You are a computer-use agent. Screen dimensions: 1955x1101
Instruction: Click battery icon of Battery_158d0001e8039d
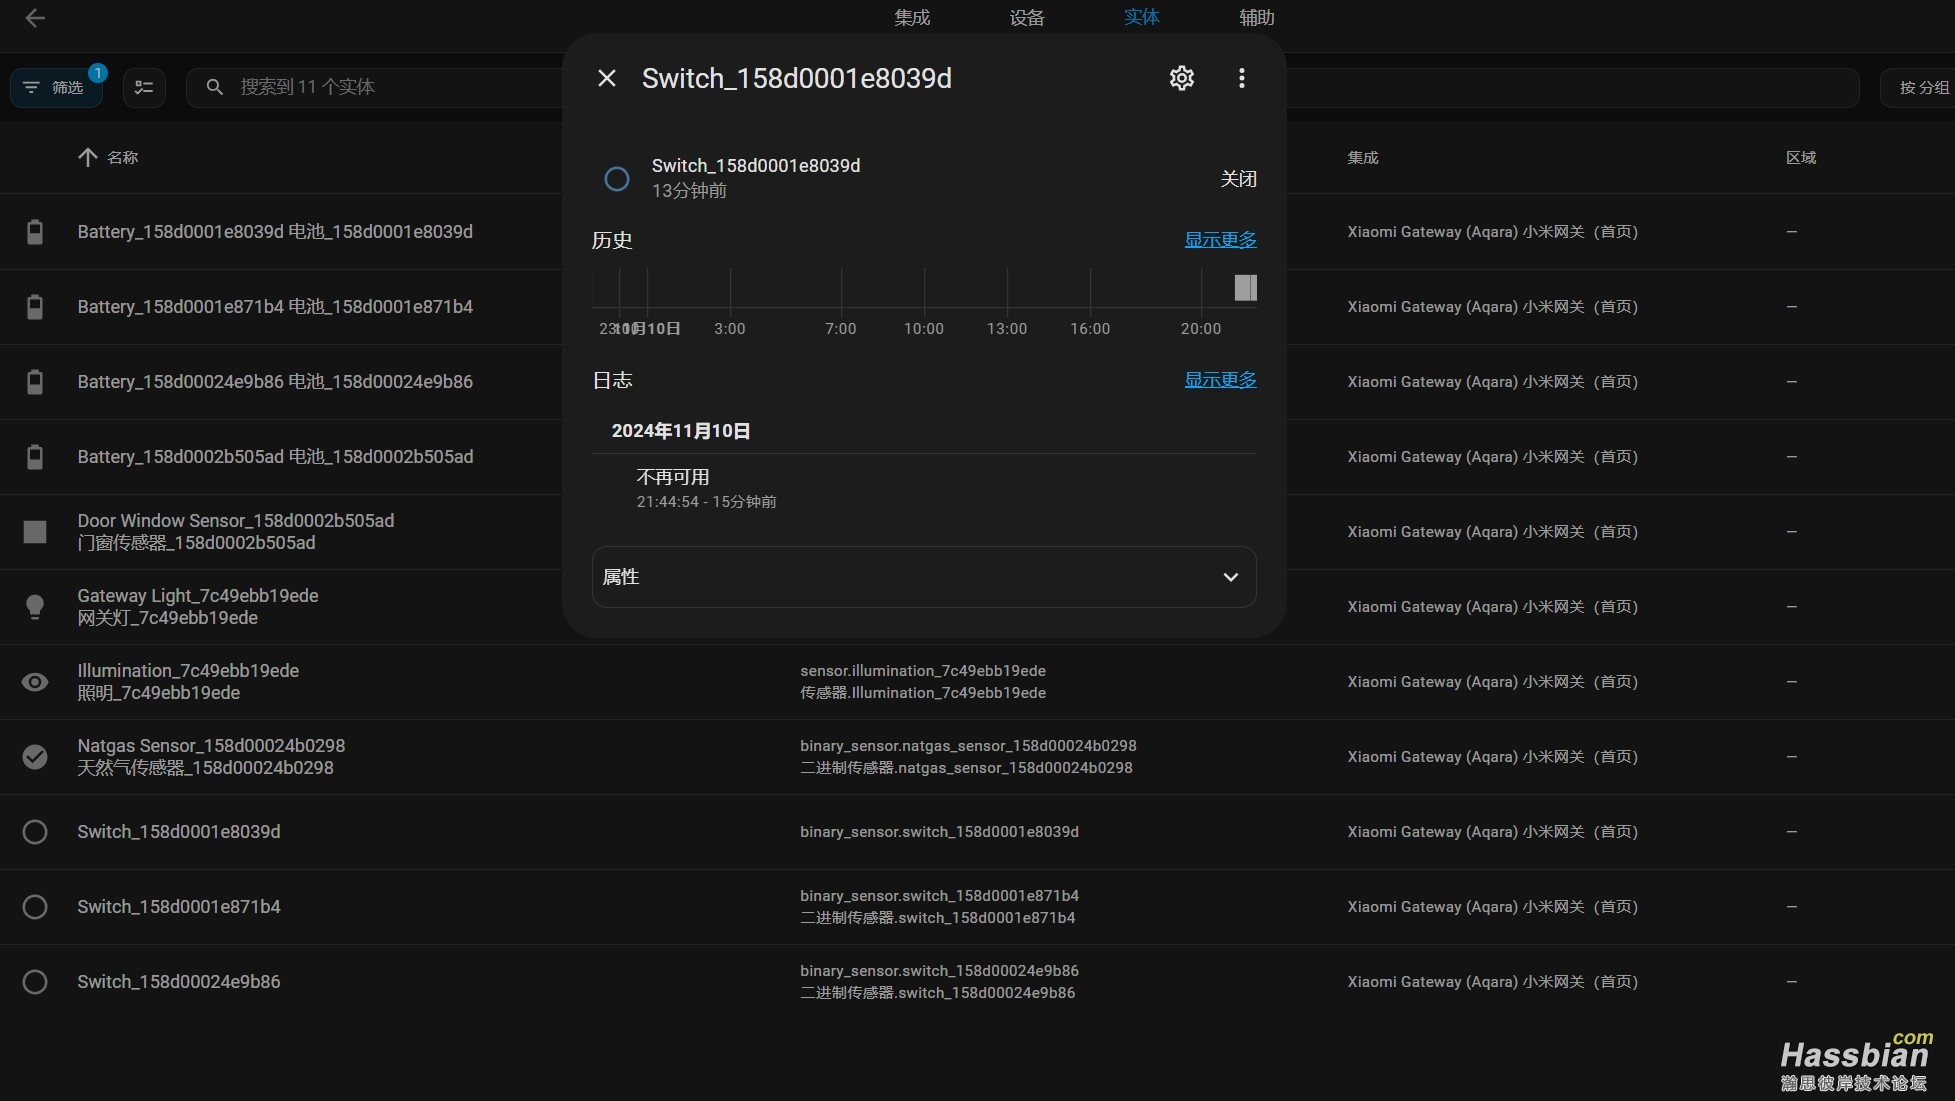pyautogui.click(x=35, y=232)
